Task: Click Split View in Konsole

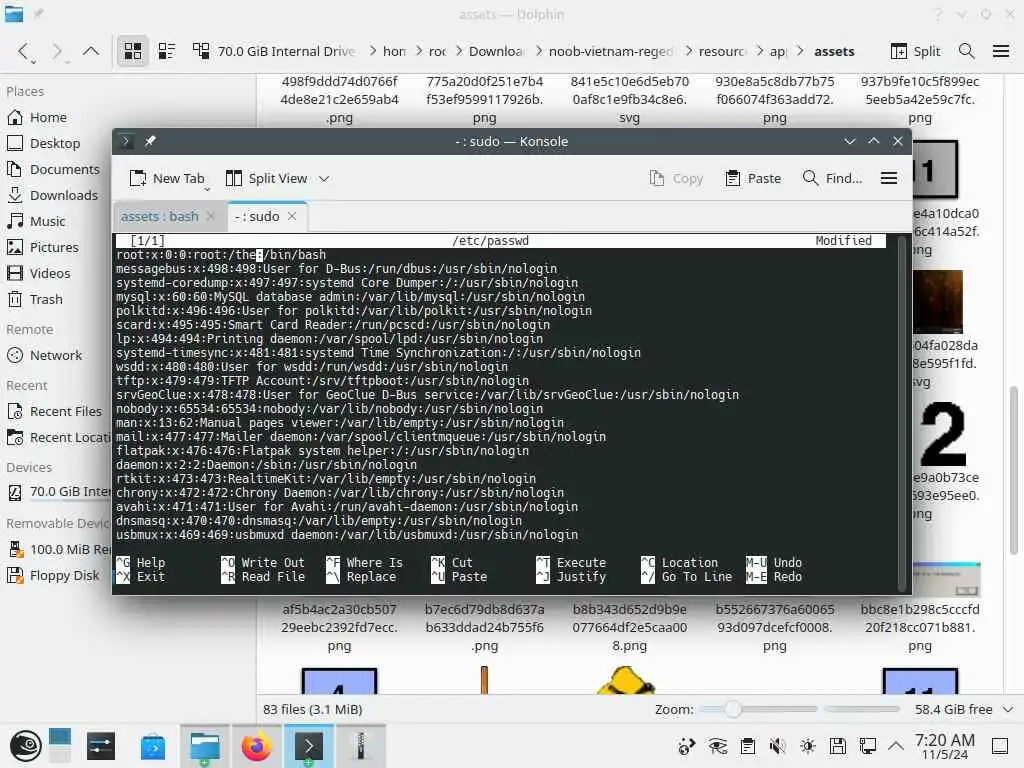Action: (x=266, y=178)
